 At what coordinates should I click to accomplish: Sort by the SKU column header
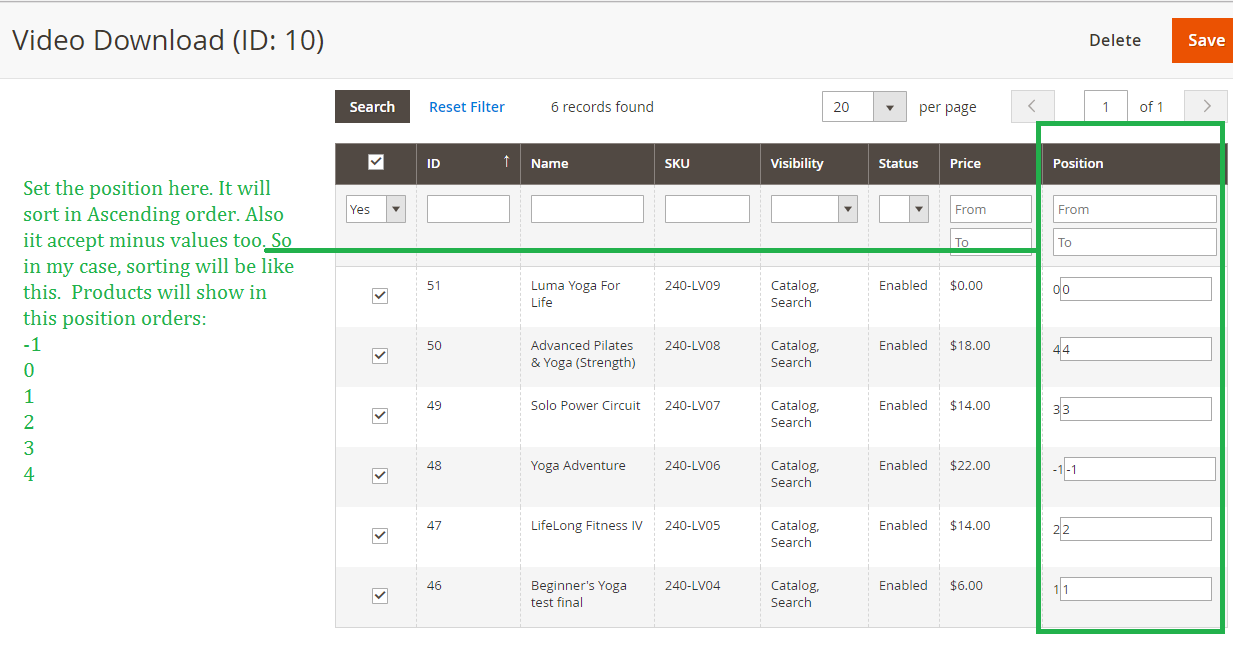(x=677, y=163)
